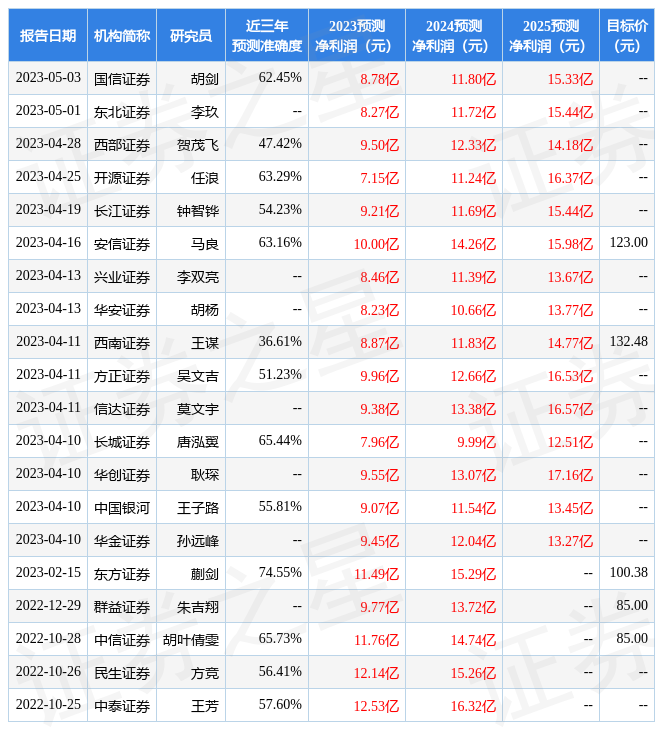Screen dimensions: 655x730
Task: Click the target price 100.38
Action: click(x=628, y=573)
